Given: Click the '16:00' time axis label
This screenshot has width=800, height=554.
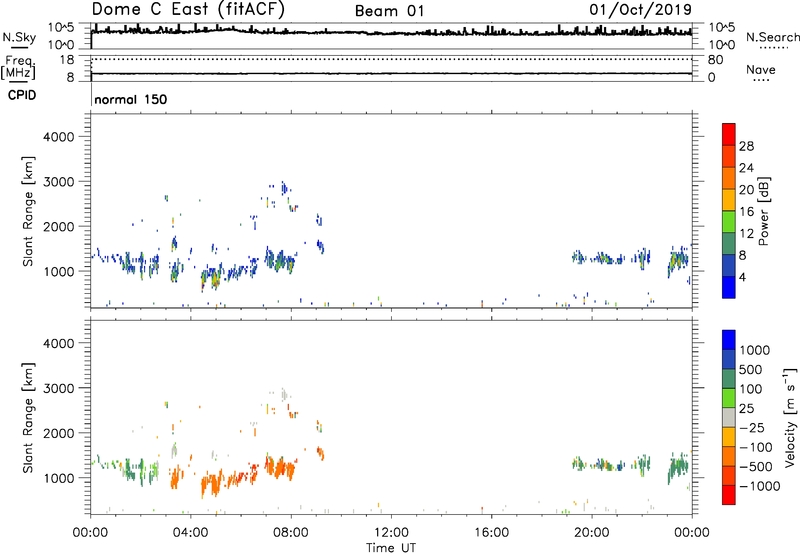Looking at the screenshot, I should [x=491, y=533].
